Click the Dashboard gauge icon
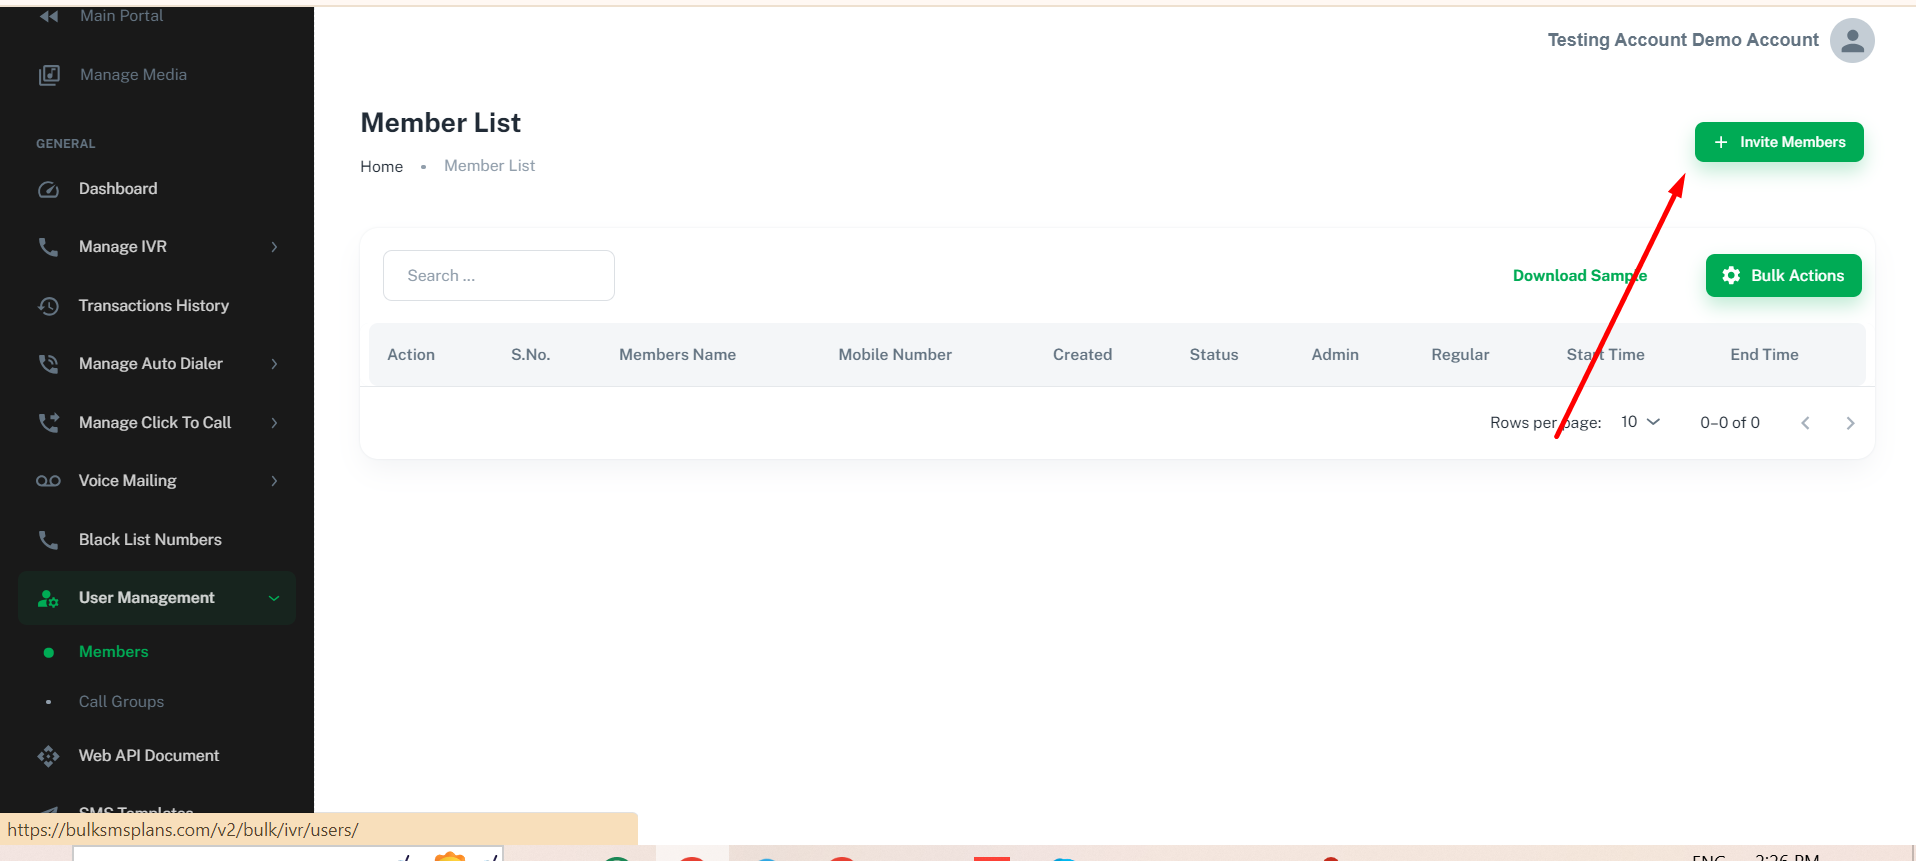This screenshot has width=1916, height=861. click(x=48, y=189)
